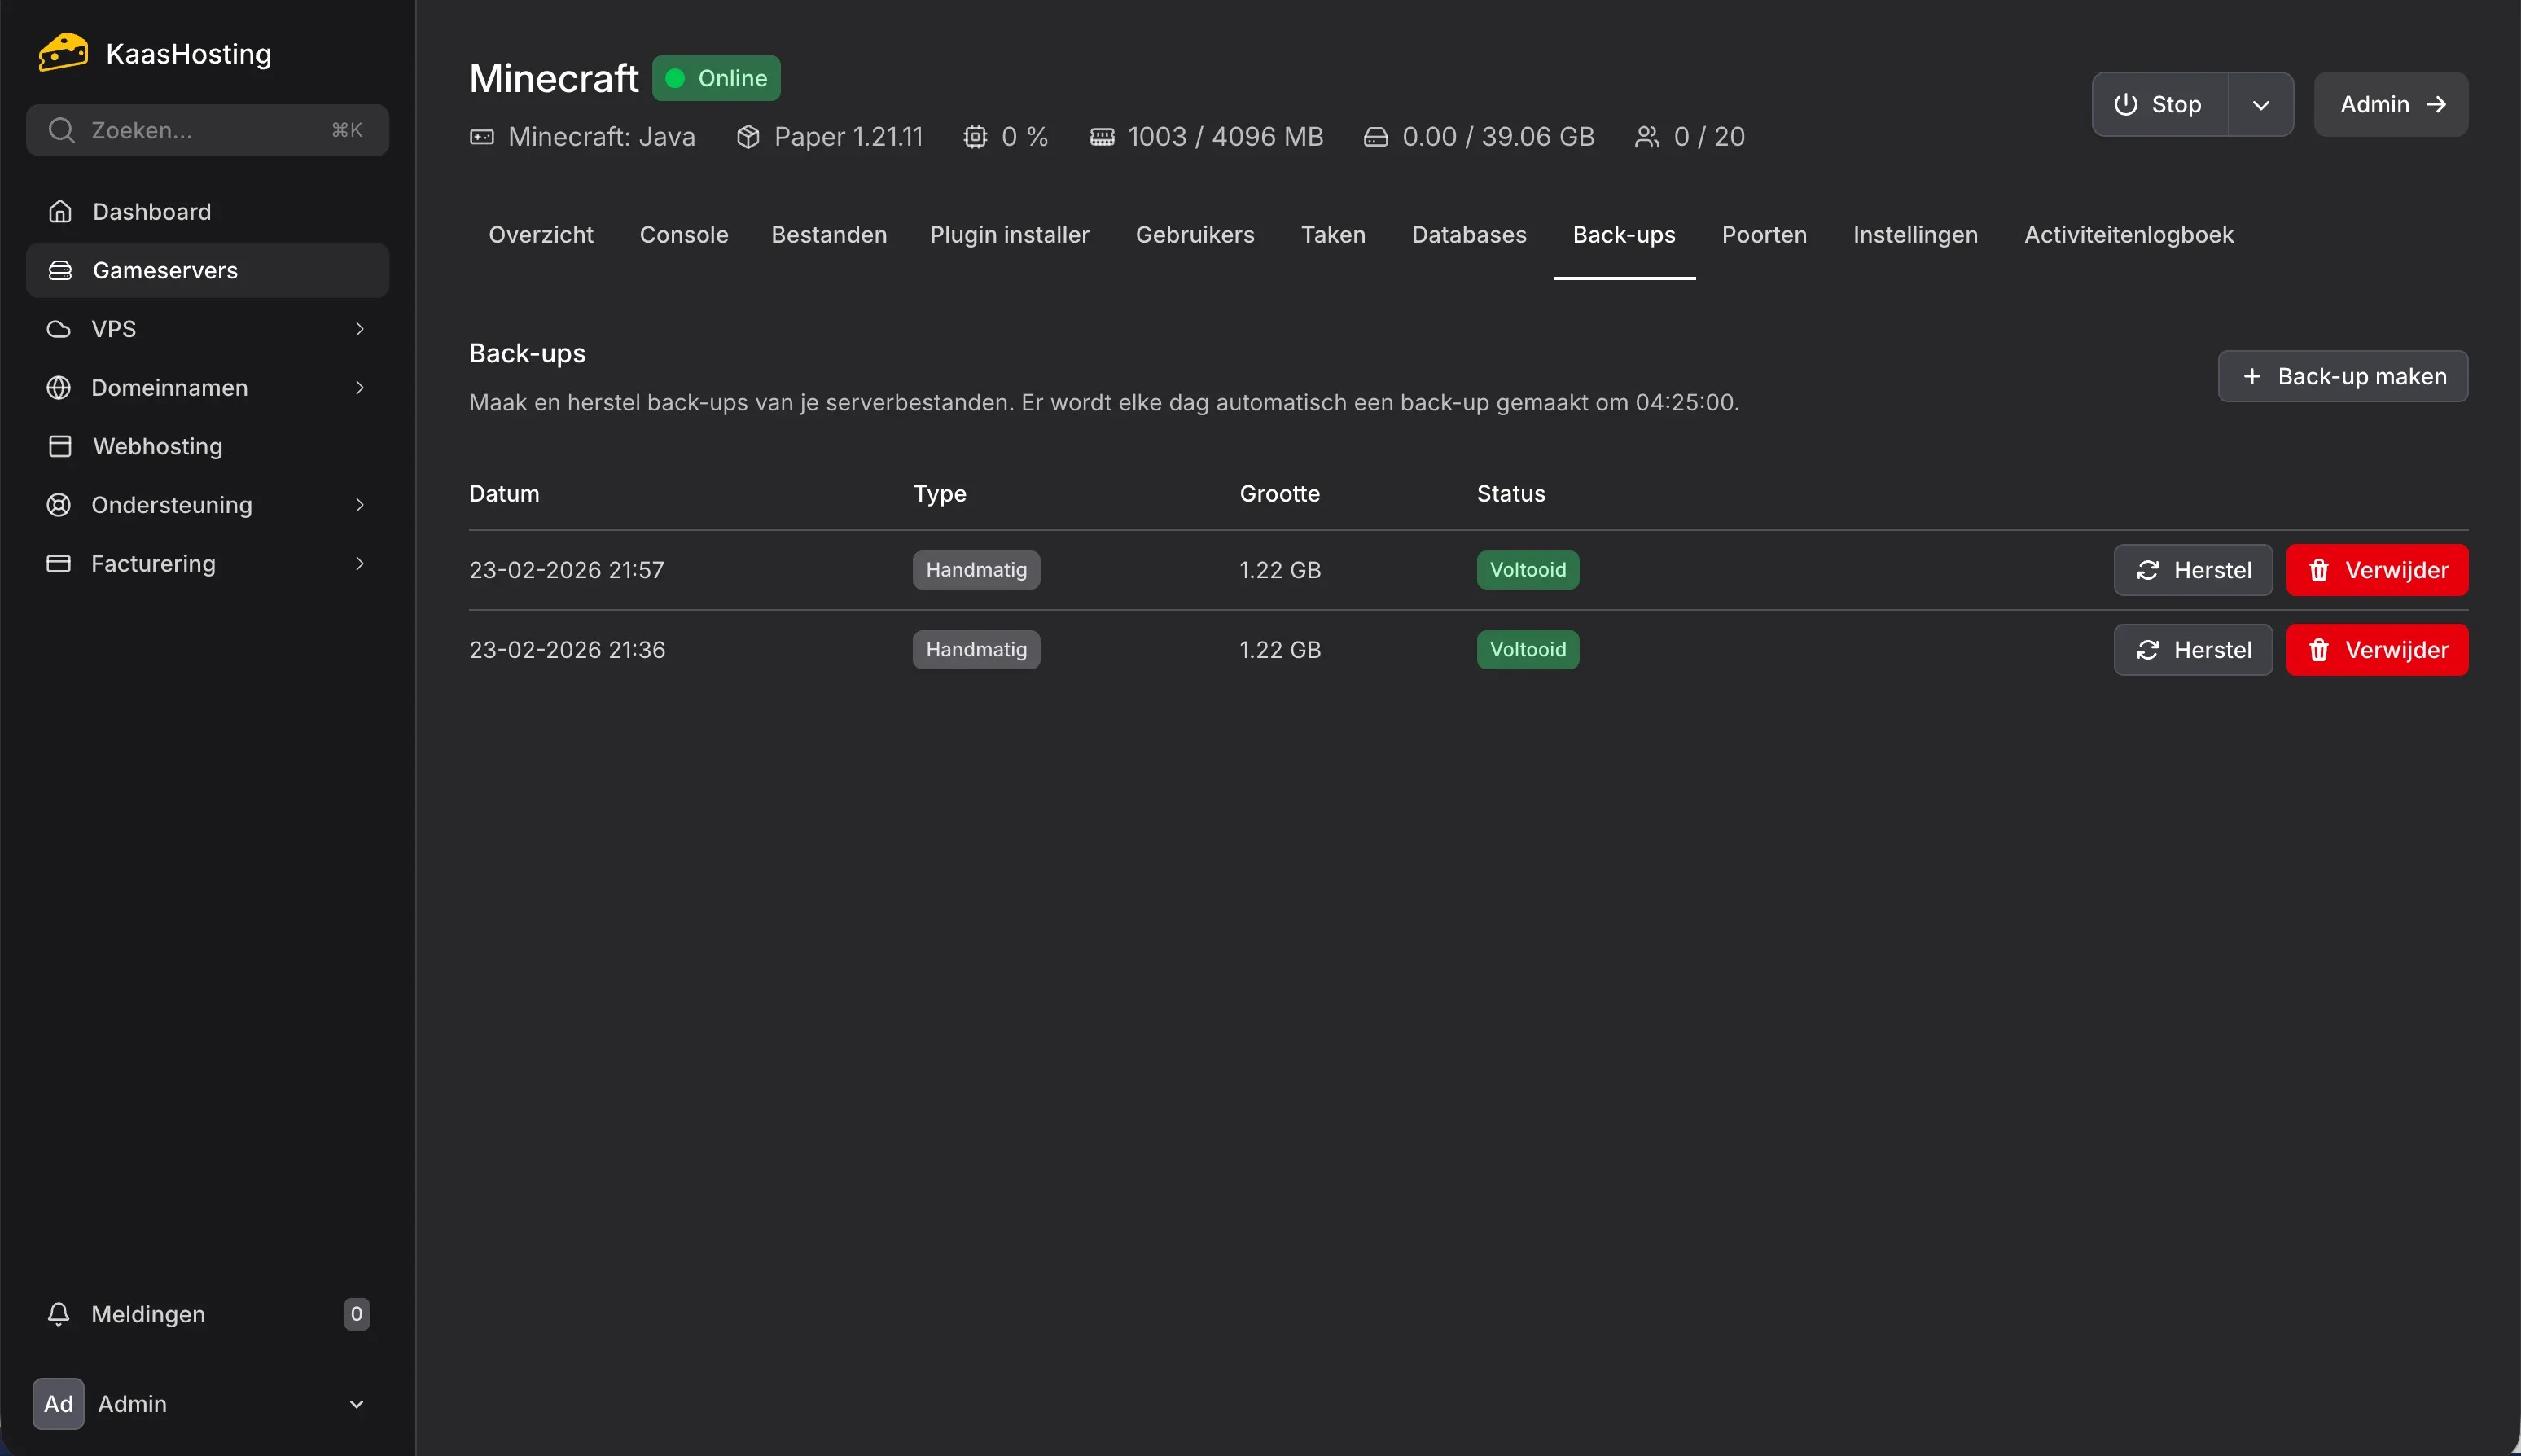The width and height of the screenshot is (2521, 1456).
Task: Select the Dashboard home icon
Action: click(60, 211)
